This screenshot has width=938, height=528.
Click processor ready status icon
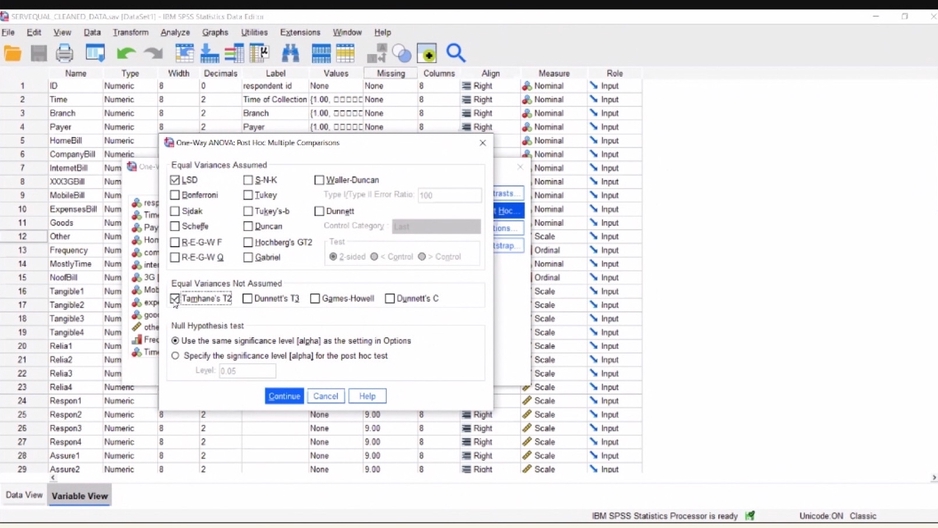click(x=750, y=515)
